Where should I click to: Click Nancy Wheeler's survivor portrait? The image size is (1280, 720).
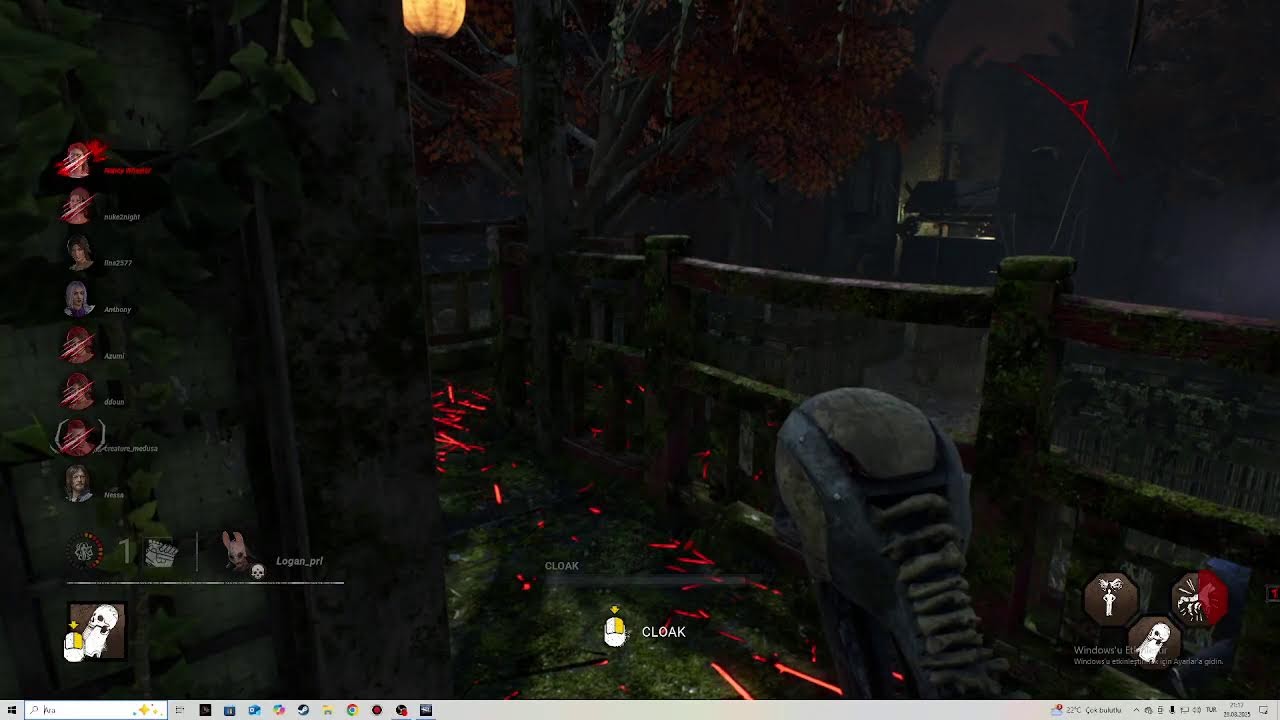click(79, 160)
